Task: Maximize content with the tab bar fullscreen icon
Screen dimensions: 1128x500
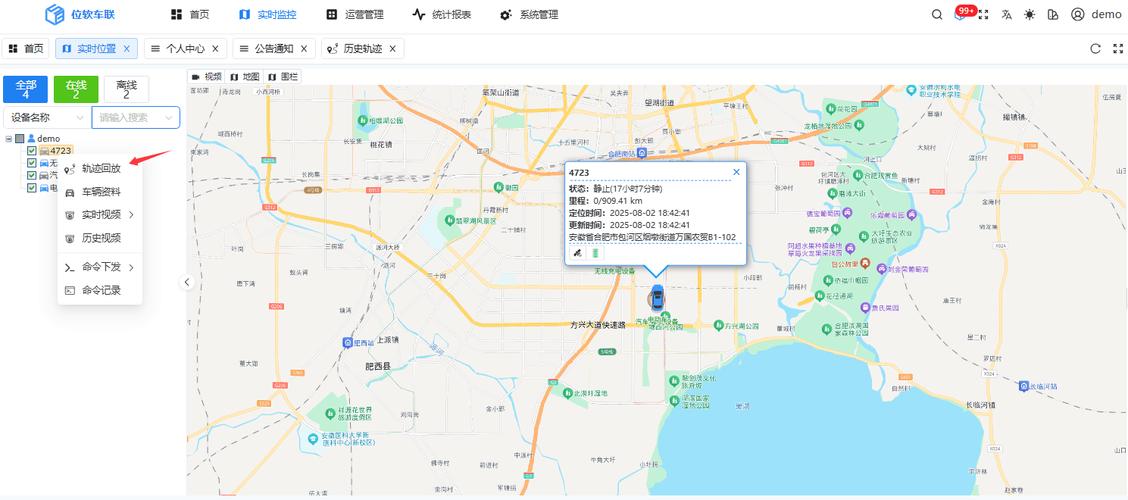Action: pyautogui.click(x=1118, y=49)
